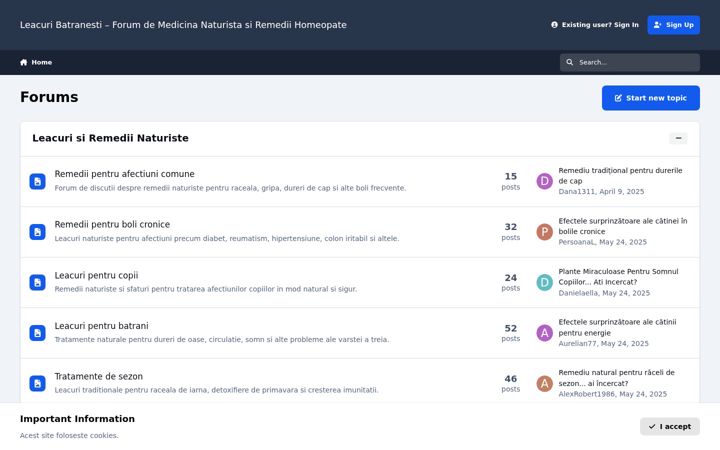Click the 52 posts count
The image size is (720, 450).
coord(511,333)
